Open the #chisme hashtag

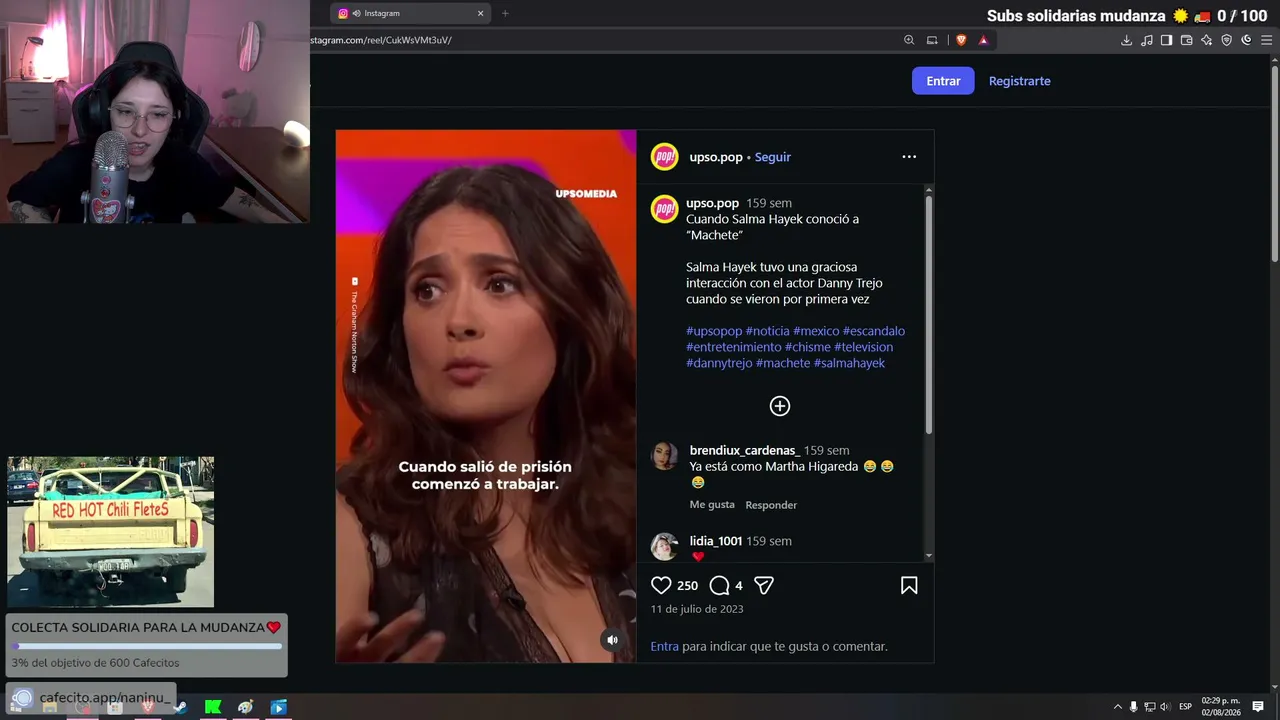point(808,347)
